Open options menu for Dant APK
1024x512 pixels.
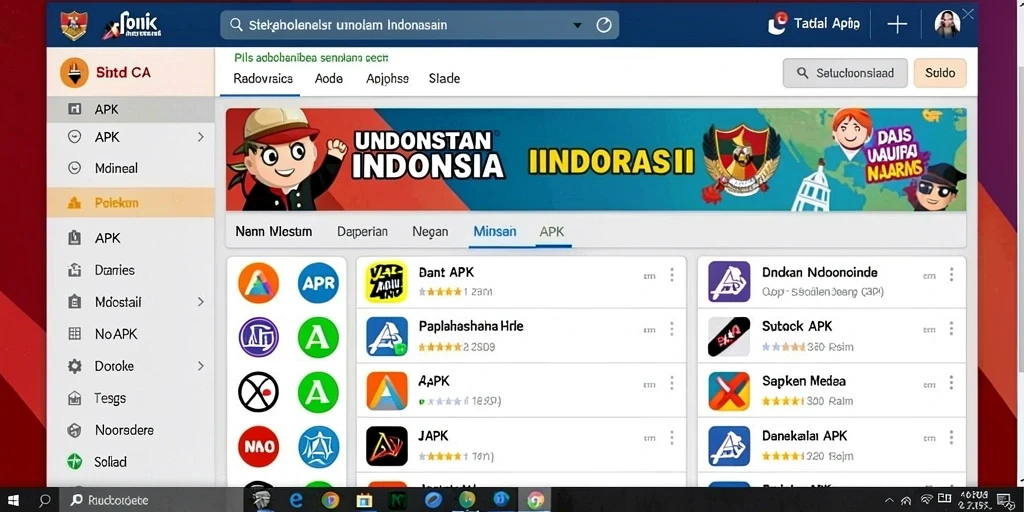click(x=671, y=275)
